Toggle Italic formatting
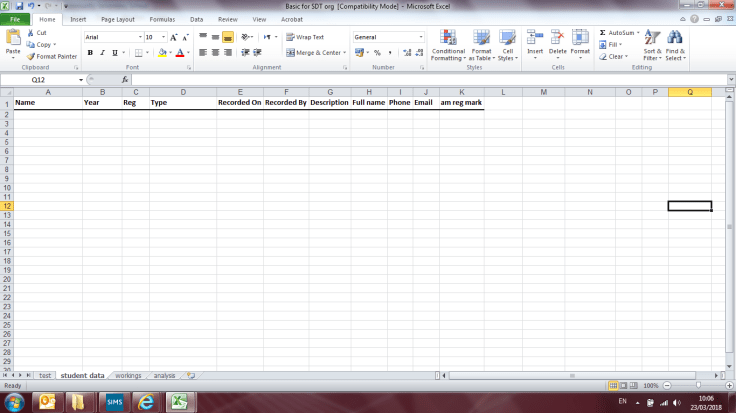 (101, 52)
